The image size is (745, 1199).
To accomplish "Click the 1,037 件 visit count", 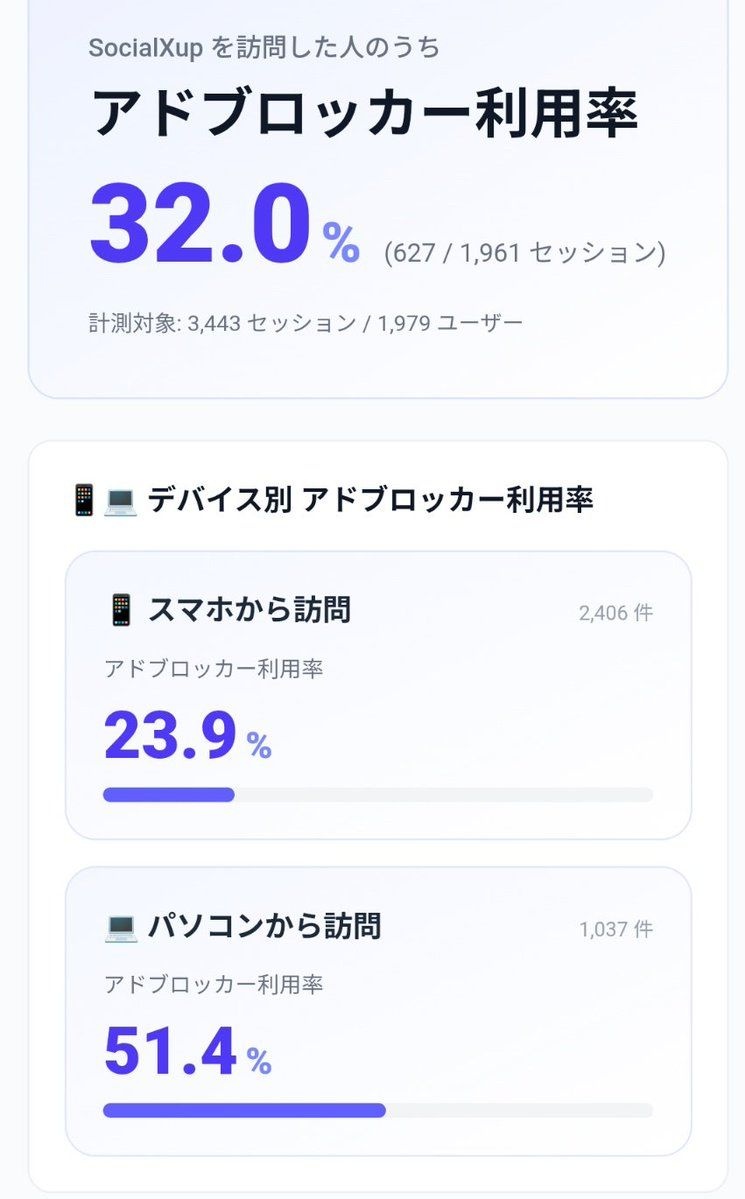I will 615,930.
